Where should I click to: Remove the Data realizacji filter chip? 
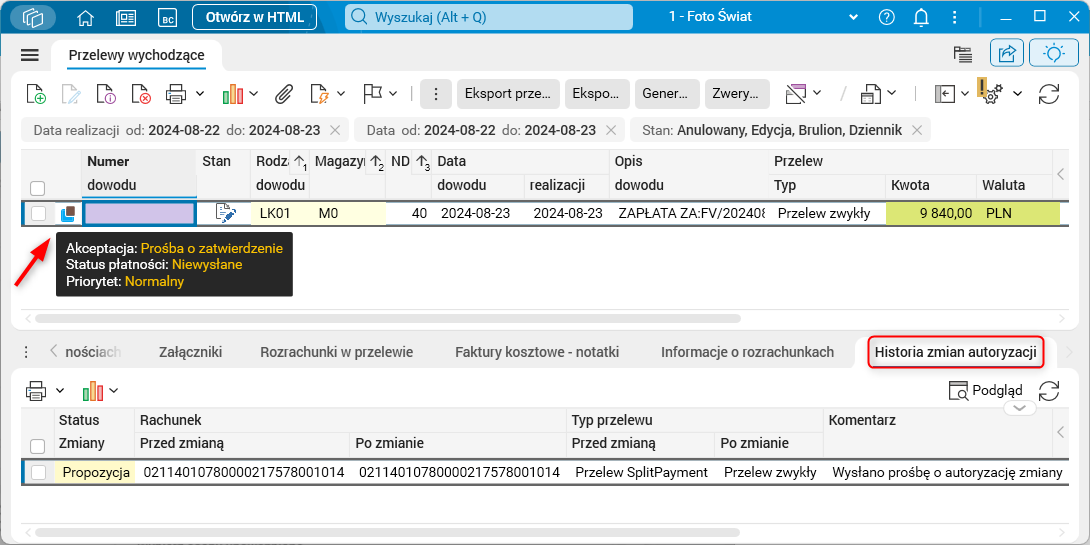[x=334, y=130]
